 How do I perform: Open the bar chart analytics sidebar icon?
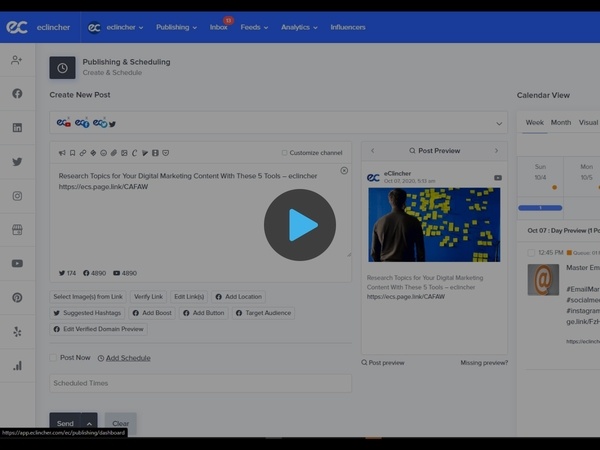coord(17,365)
